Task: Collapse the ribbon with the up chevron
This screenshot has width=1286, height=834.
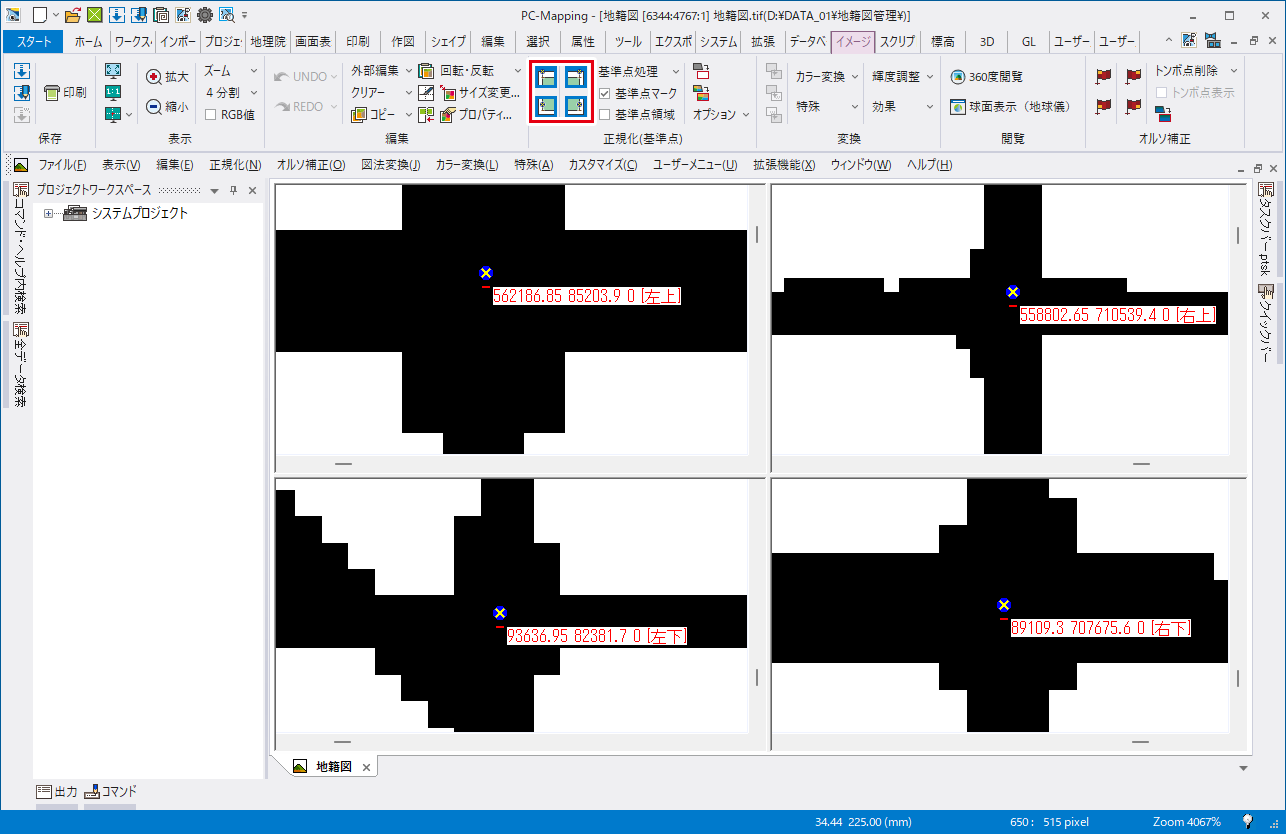Action: pyautogui.click(x=1167, y=42)
